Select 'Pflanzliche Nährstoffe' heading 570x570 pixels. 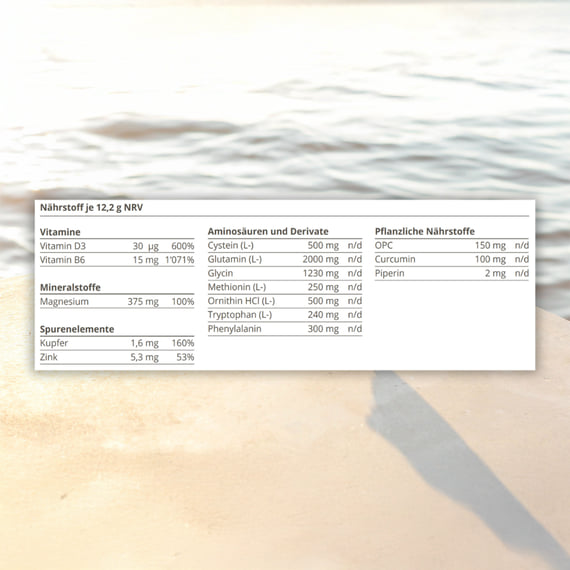425,231
